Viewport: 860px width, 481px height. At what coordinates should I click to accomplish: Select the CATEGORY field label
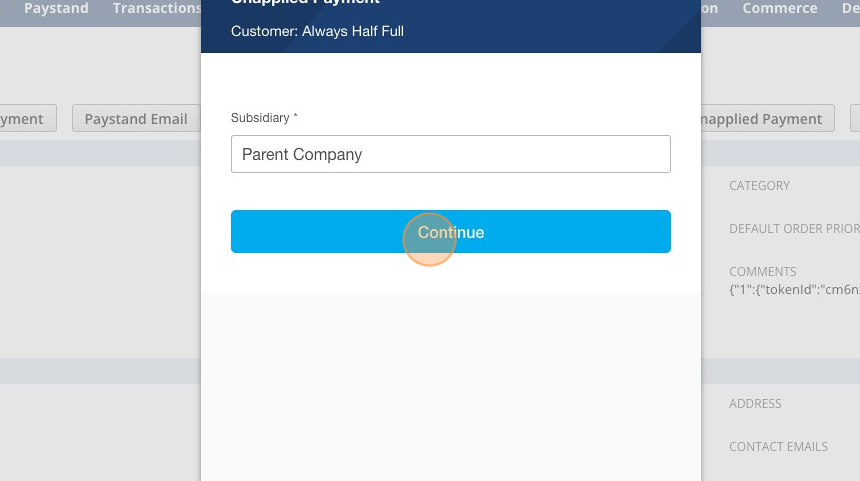click(x=759, y=185)
